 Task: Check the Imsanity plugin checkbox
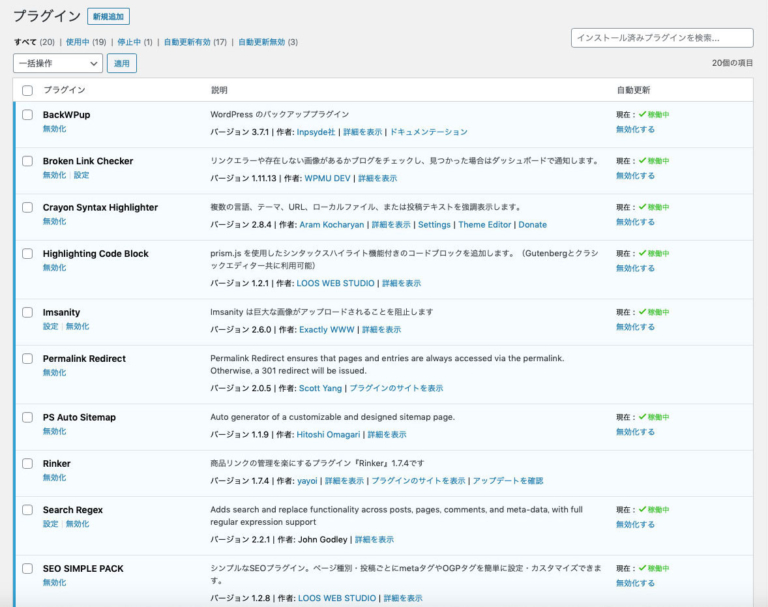27,313
